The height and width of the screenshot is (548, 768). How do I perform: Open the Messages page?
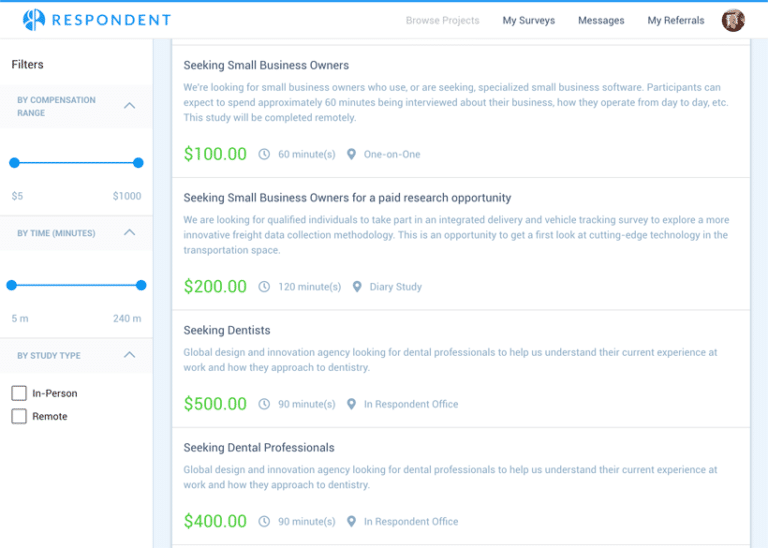pos(600,20)
